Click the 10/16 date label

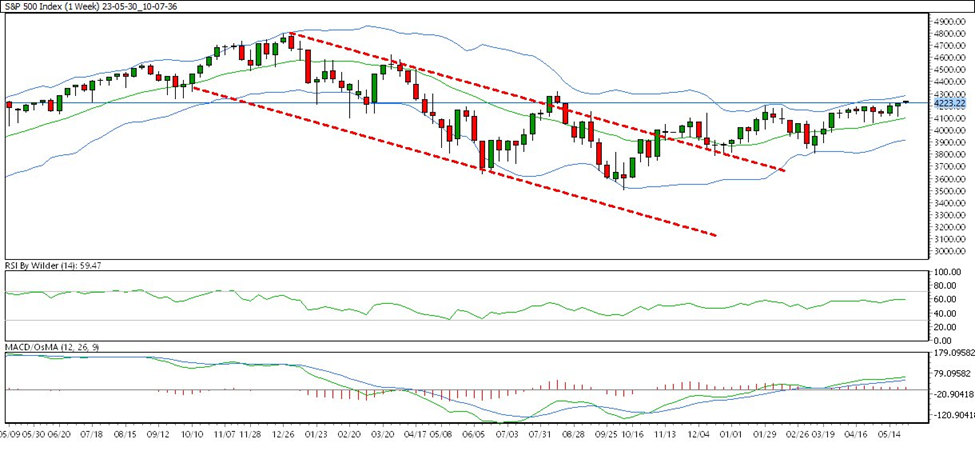point(632,432)
